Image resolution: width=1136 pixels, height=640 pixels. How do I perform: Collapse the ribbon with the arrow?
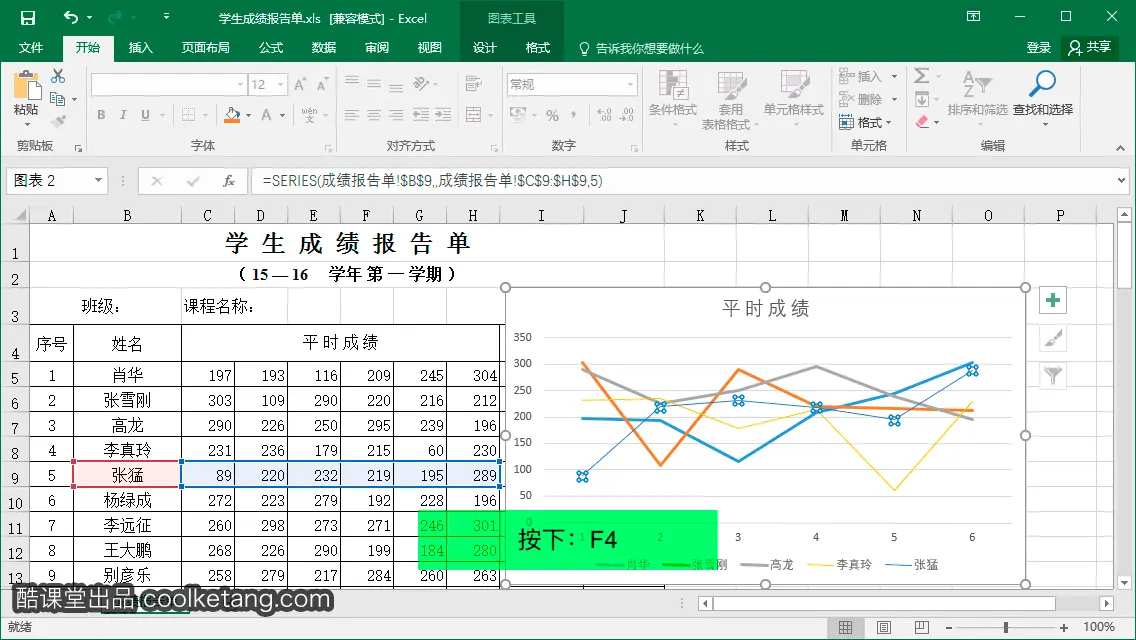[1121, 148]
